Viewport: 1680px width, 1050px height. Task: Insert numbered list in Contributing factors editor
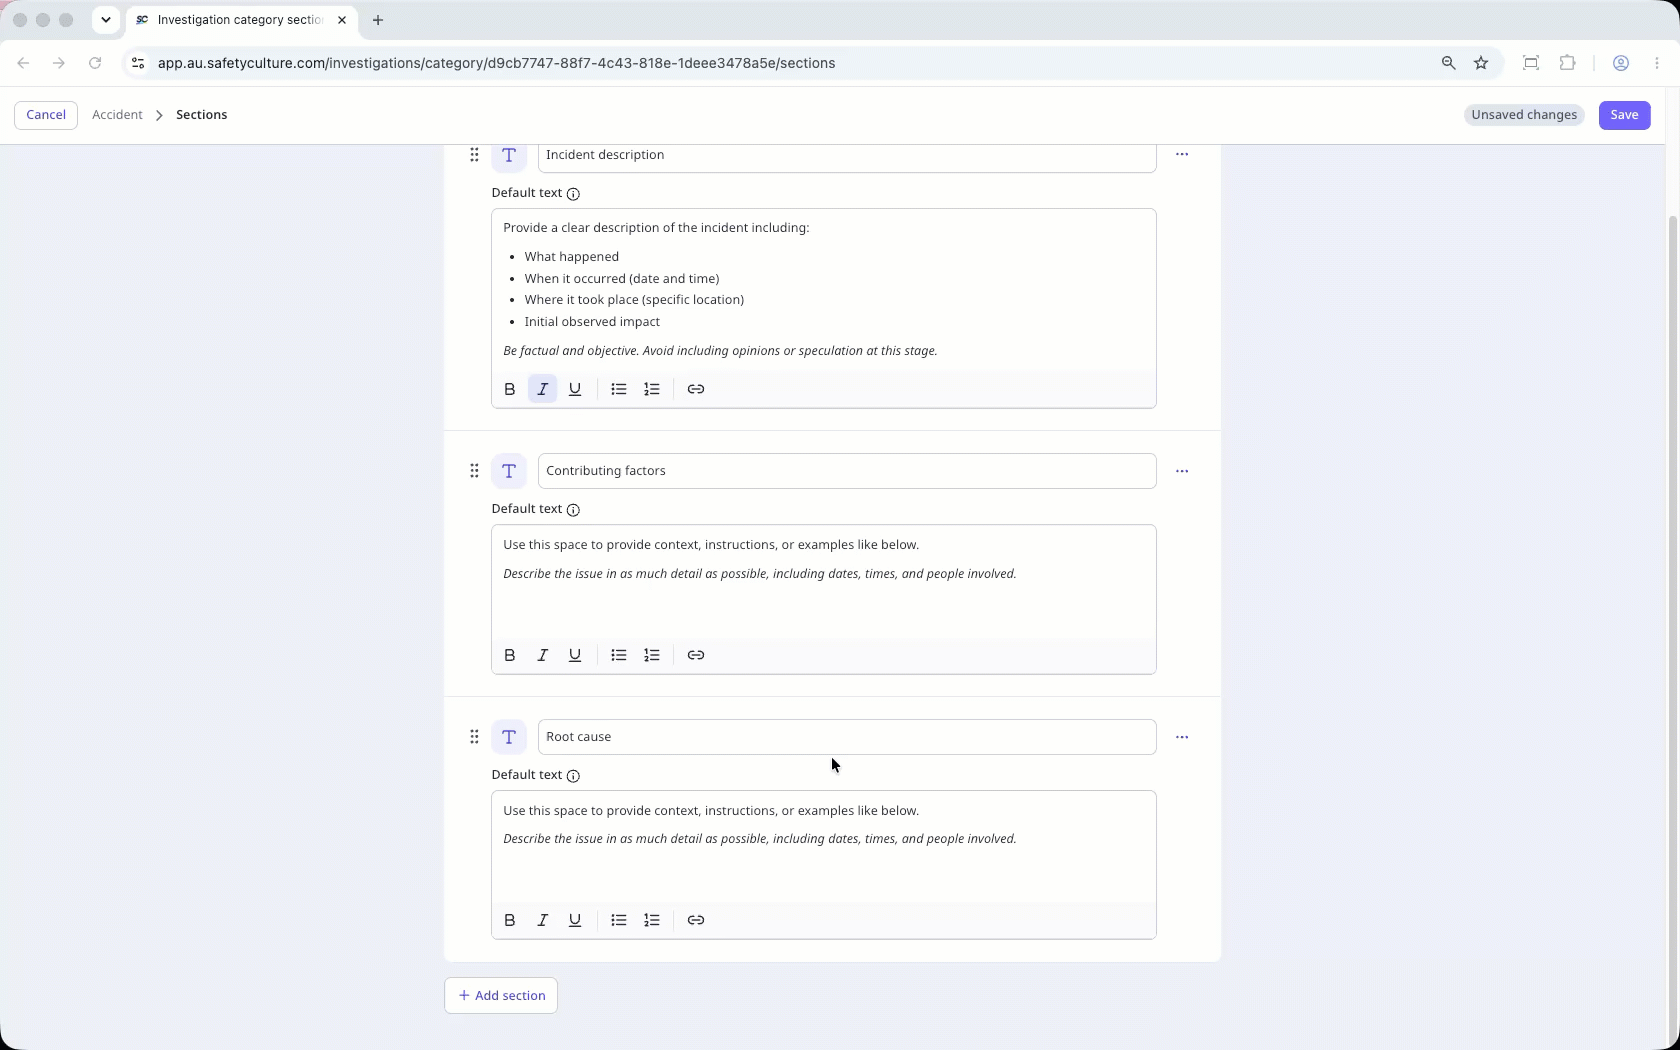(652, 655)
